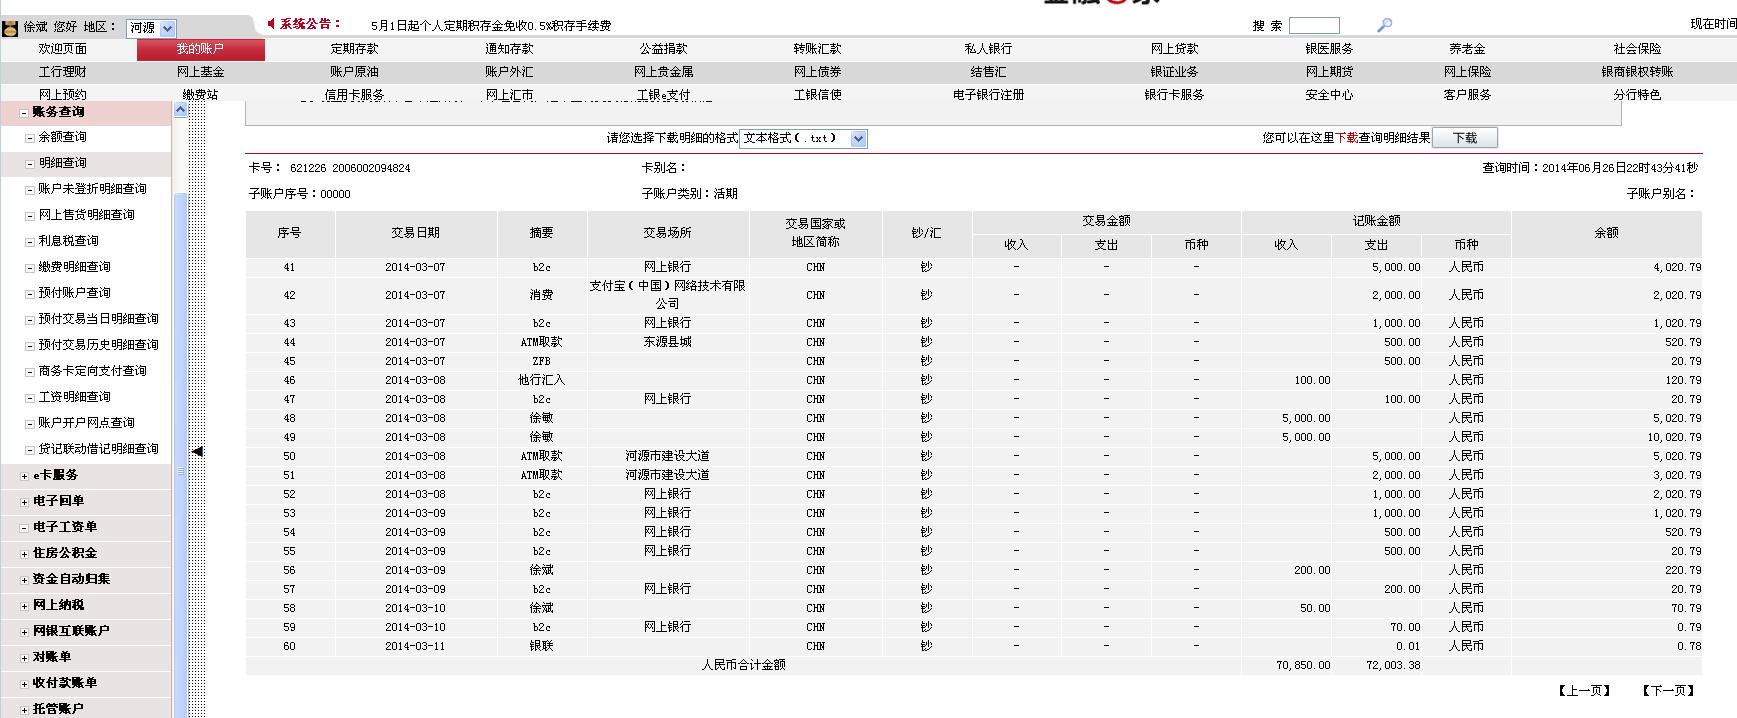Open the 网上贷款 menu
The image size is (1737, 718).
coord(1175,49)
